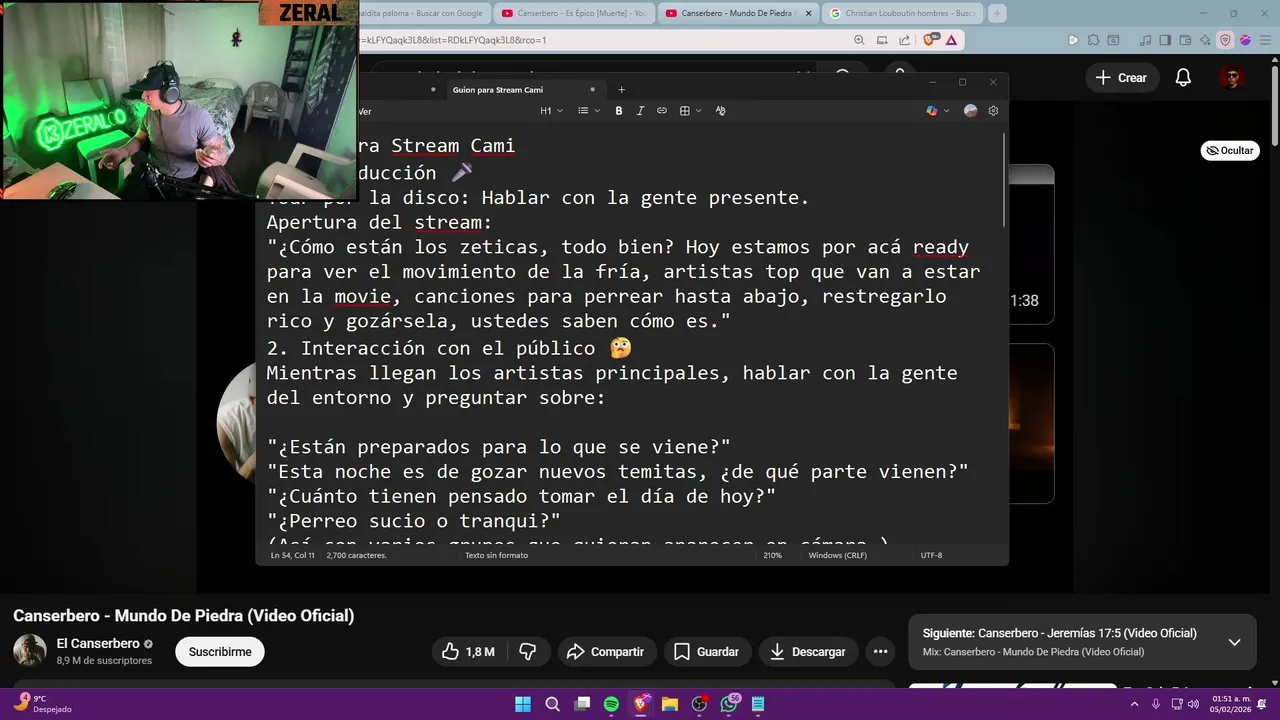Open Windows taskbar search
Screen dimensions: 1280x720
(552, 704)
